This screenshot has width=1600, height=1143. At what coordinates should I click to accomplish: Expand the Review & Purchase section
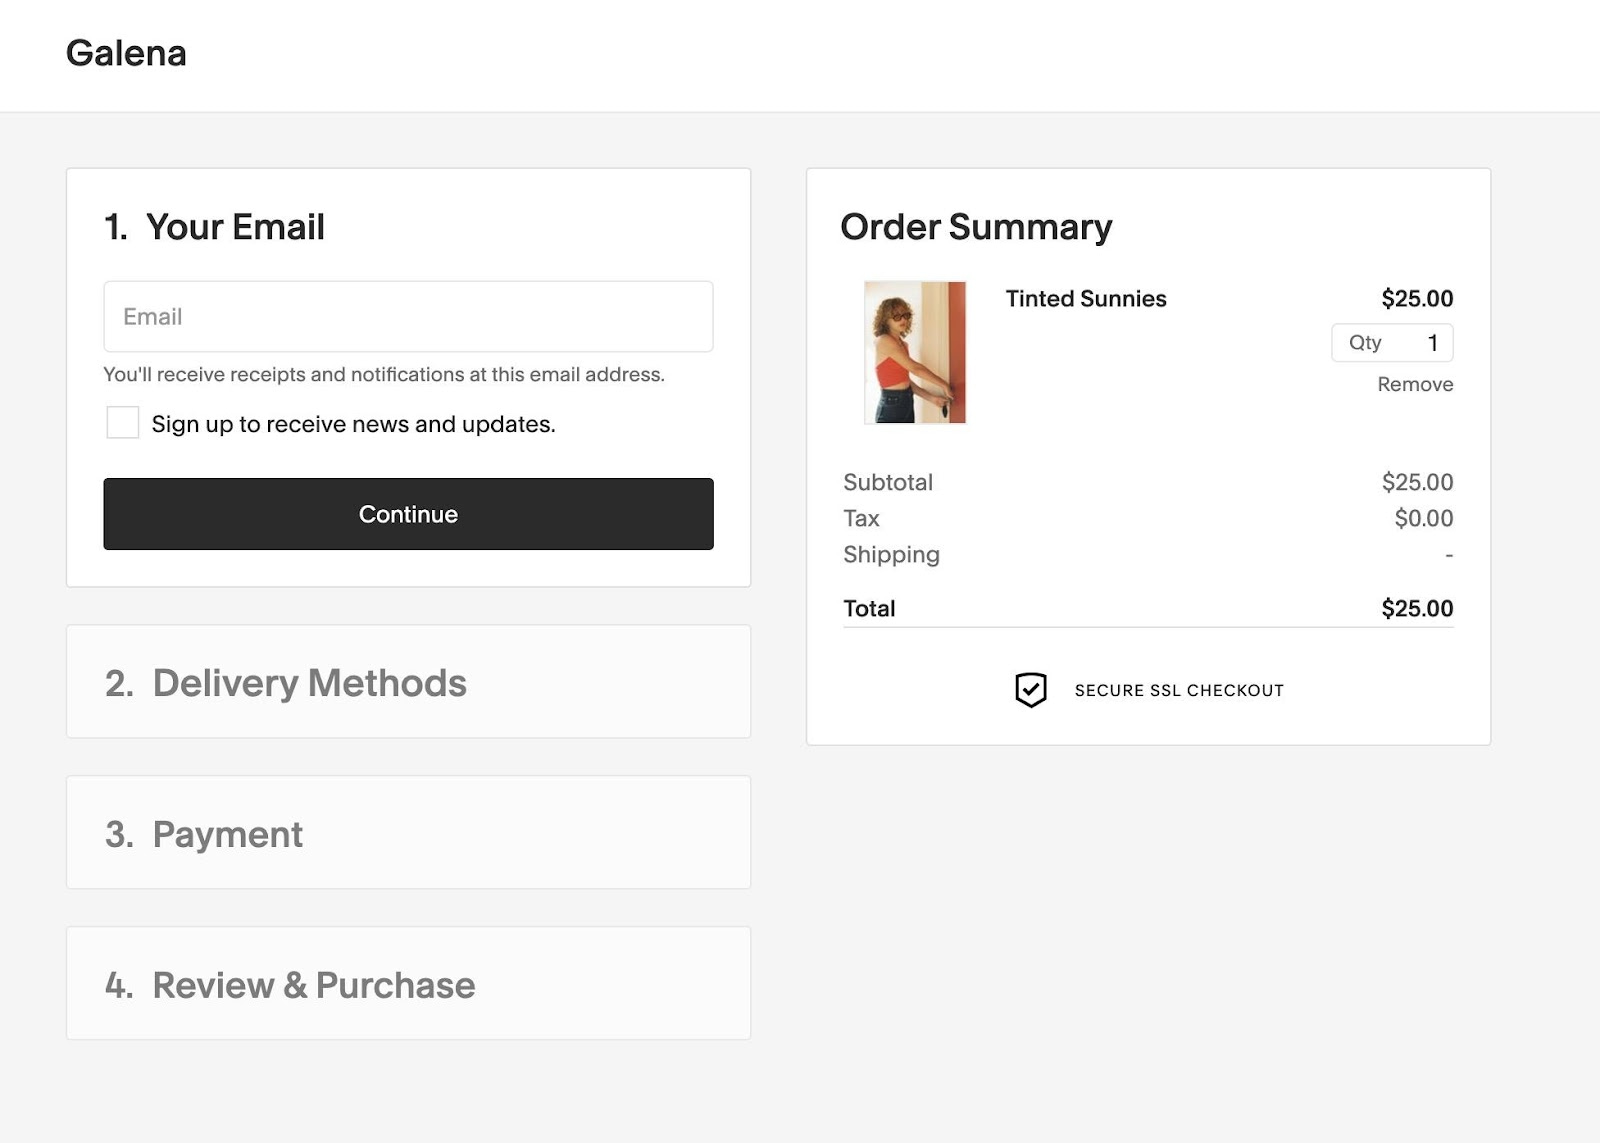click(x=312, y=984)
